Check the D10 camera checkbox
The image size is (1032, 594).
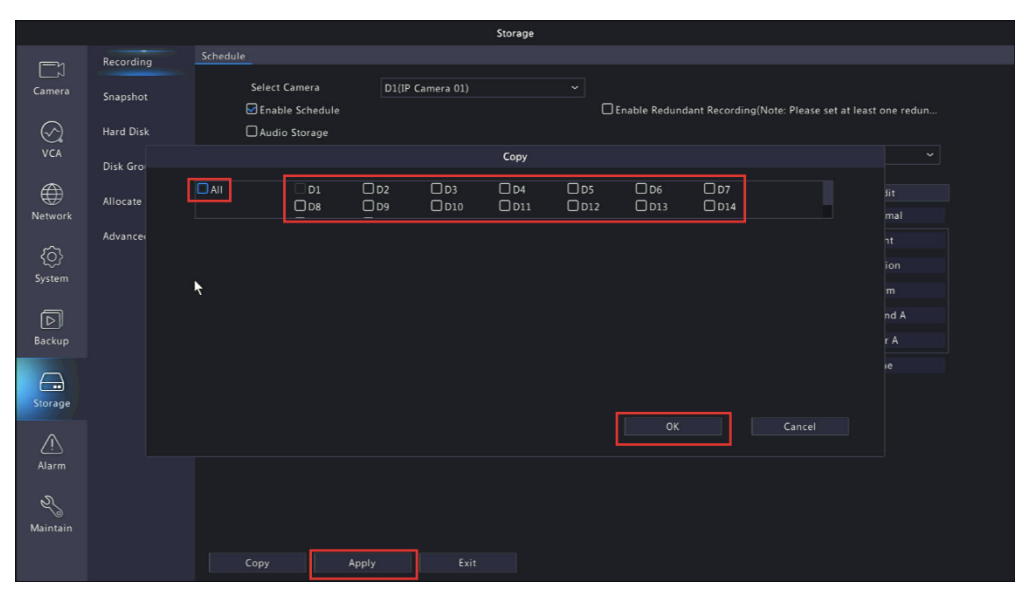tap(435, 206)
